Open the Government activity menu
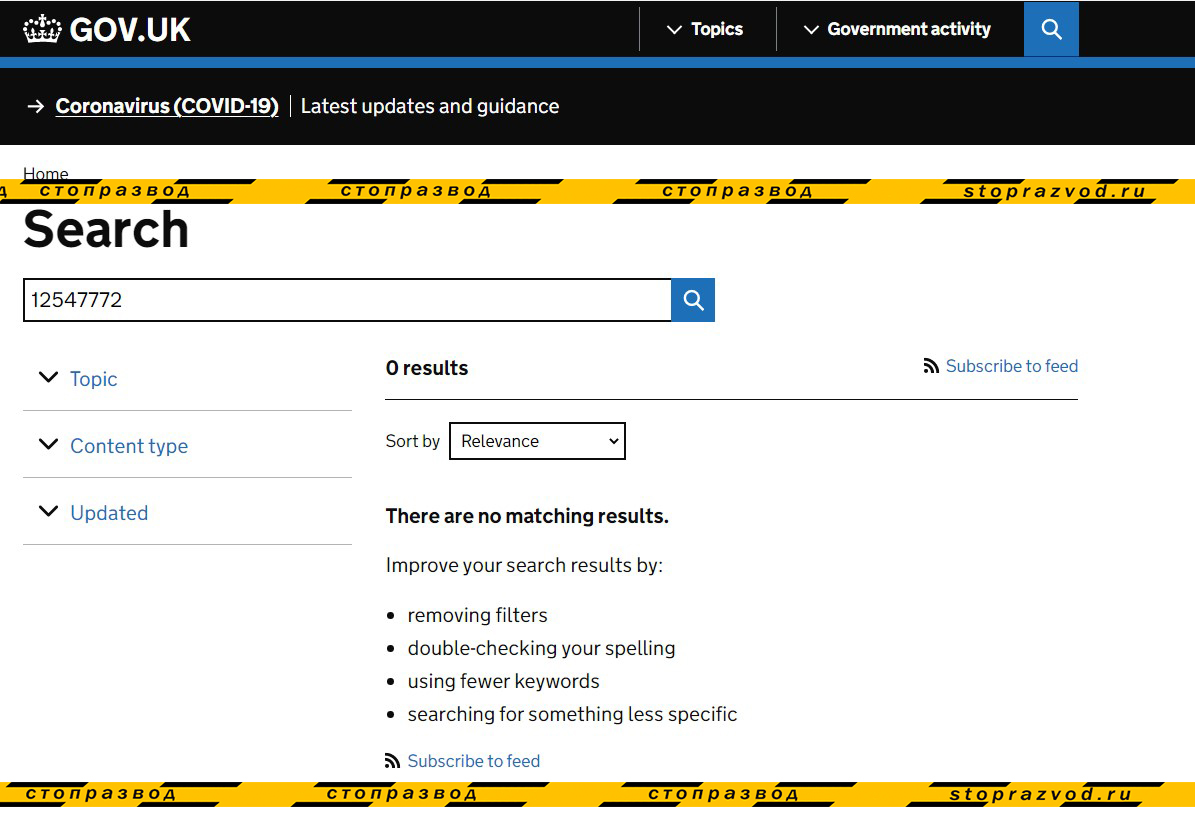 pyautogui.click(x=908, y=29)
